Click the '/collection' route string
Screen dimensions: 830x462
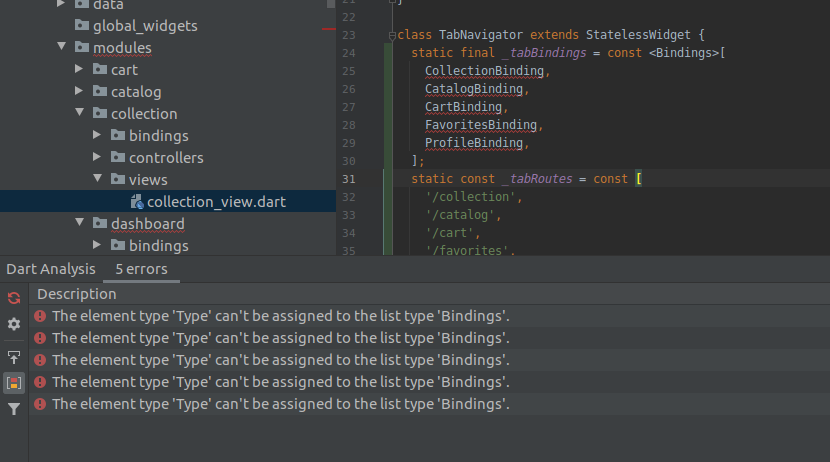(x=471, y=197)
